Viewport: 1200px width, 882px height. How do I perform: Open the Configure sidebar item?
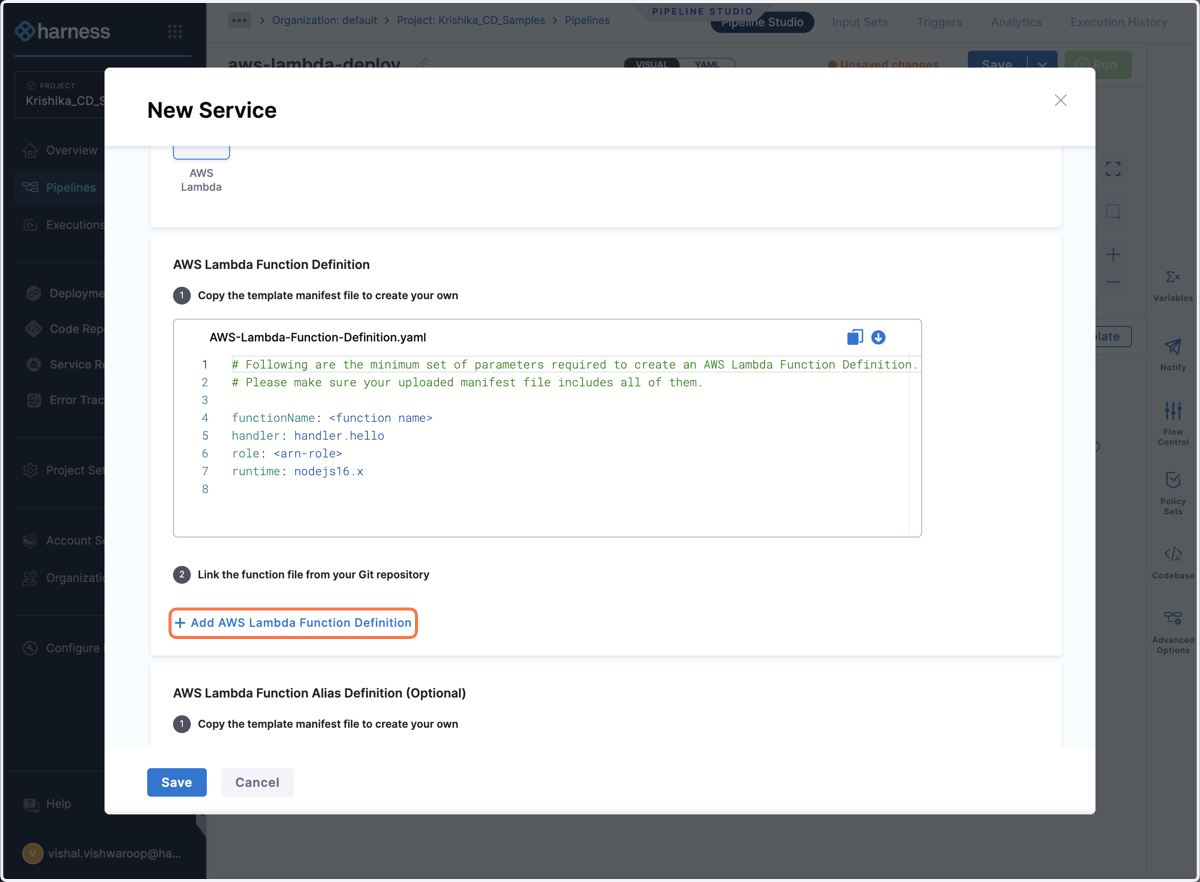coord(60,648)
